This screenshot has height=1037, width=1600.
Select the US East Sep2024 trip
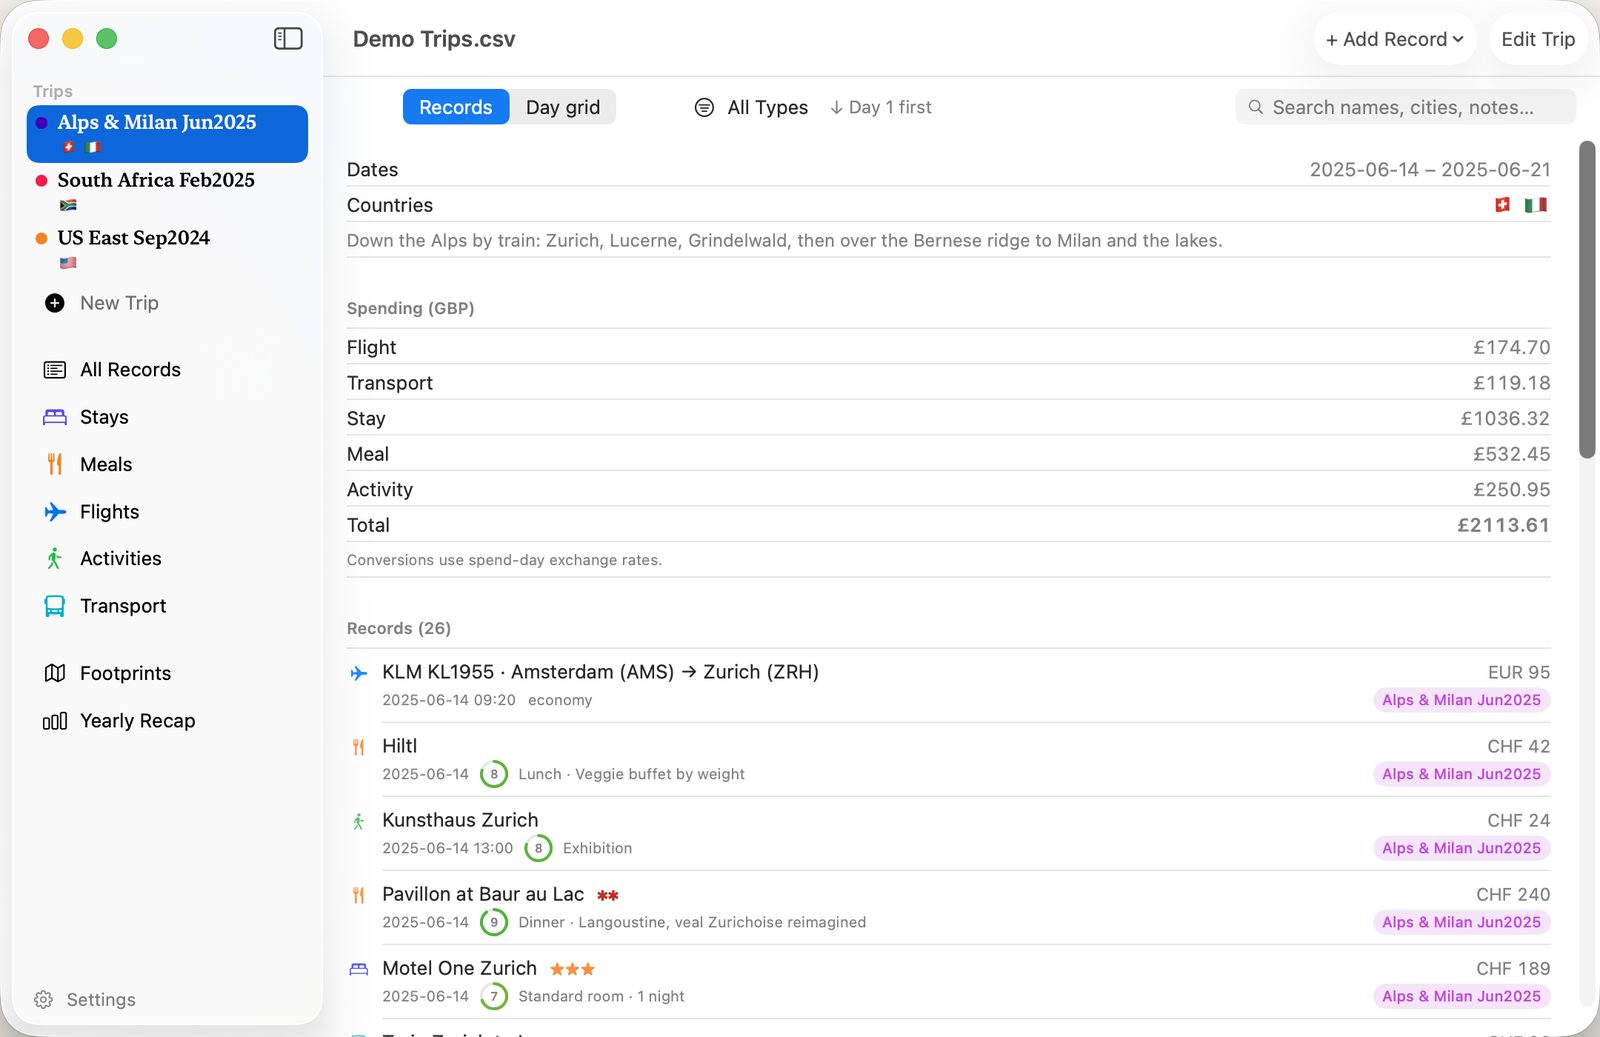click(167, 249)
